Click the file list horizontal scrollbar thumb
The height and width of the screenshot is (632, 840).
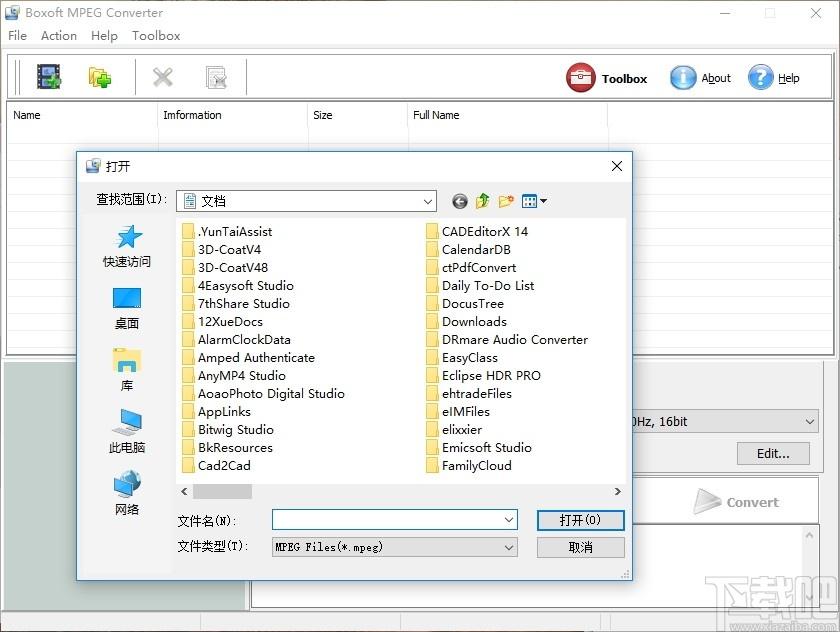tap(222, 491)
